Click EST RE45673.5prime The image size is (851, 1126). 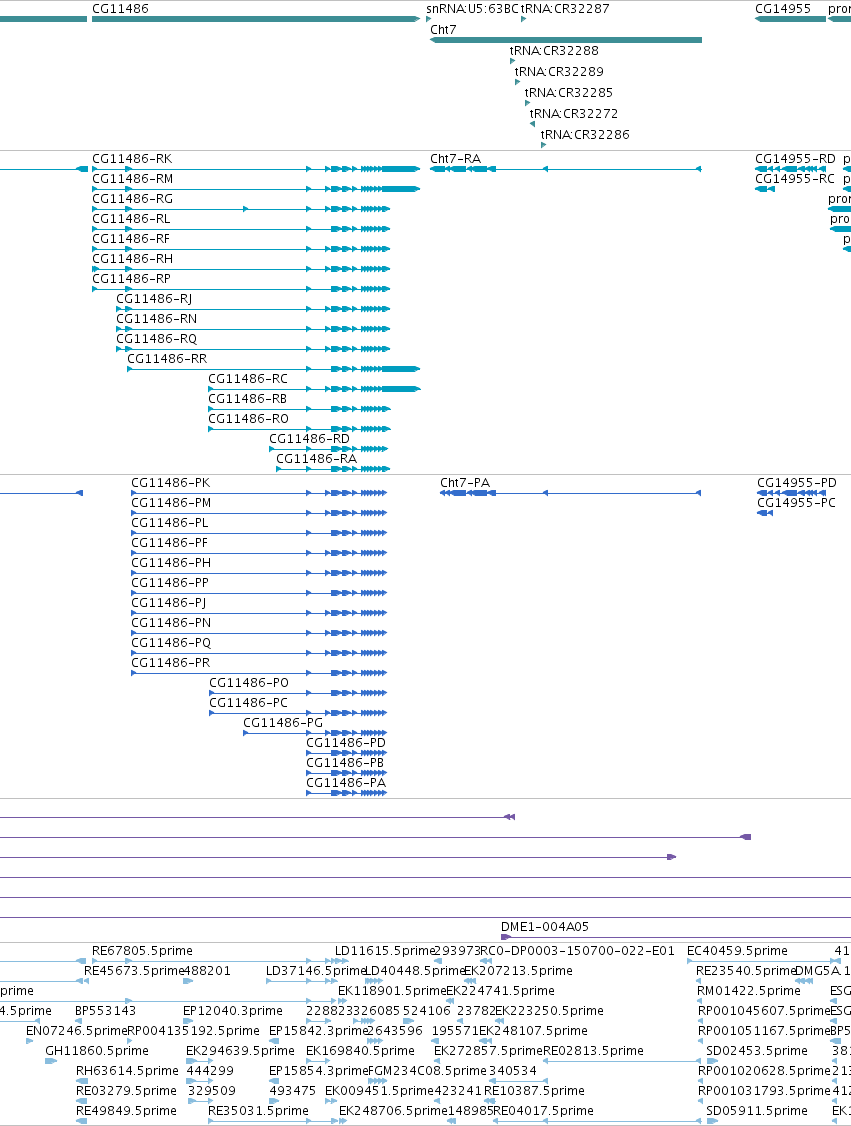[134, 971]
